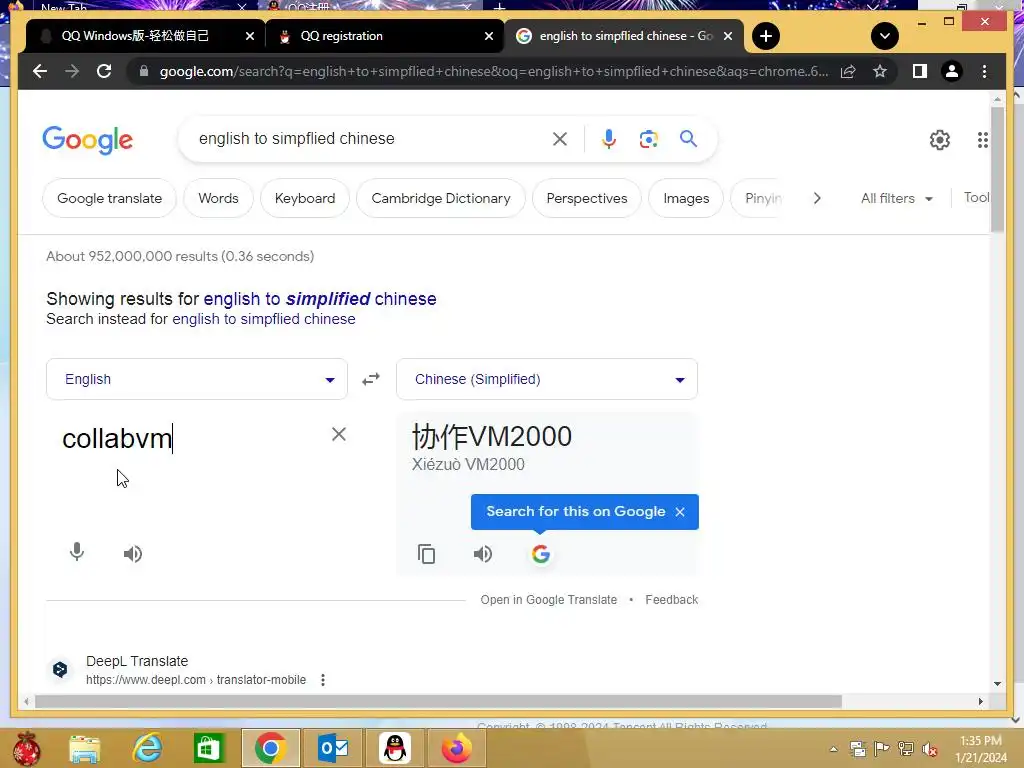Screen dimensions: 1024x768
Task: Click the horizontal page scrollbar thumb
Action: pos(438,701)
